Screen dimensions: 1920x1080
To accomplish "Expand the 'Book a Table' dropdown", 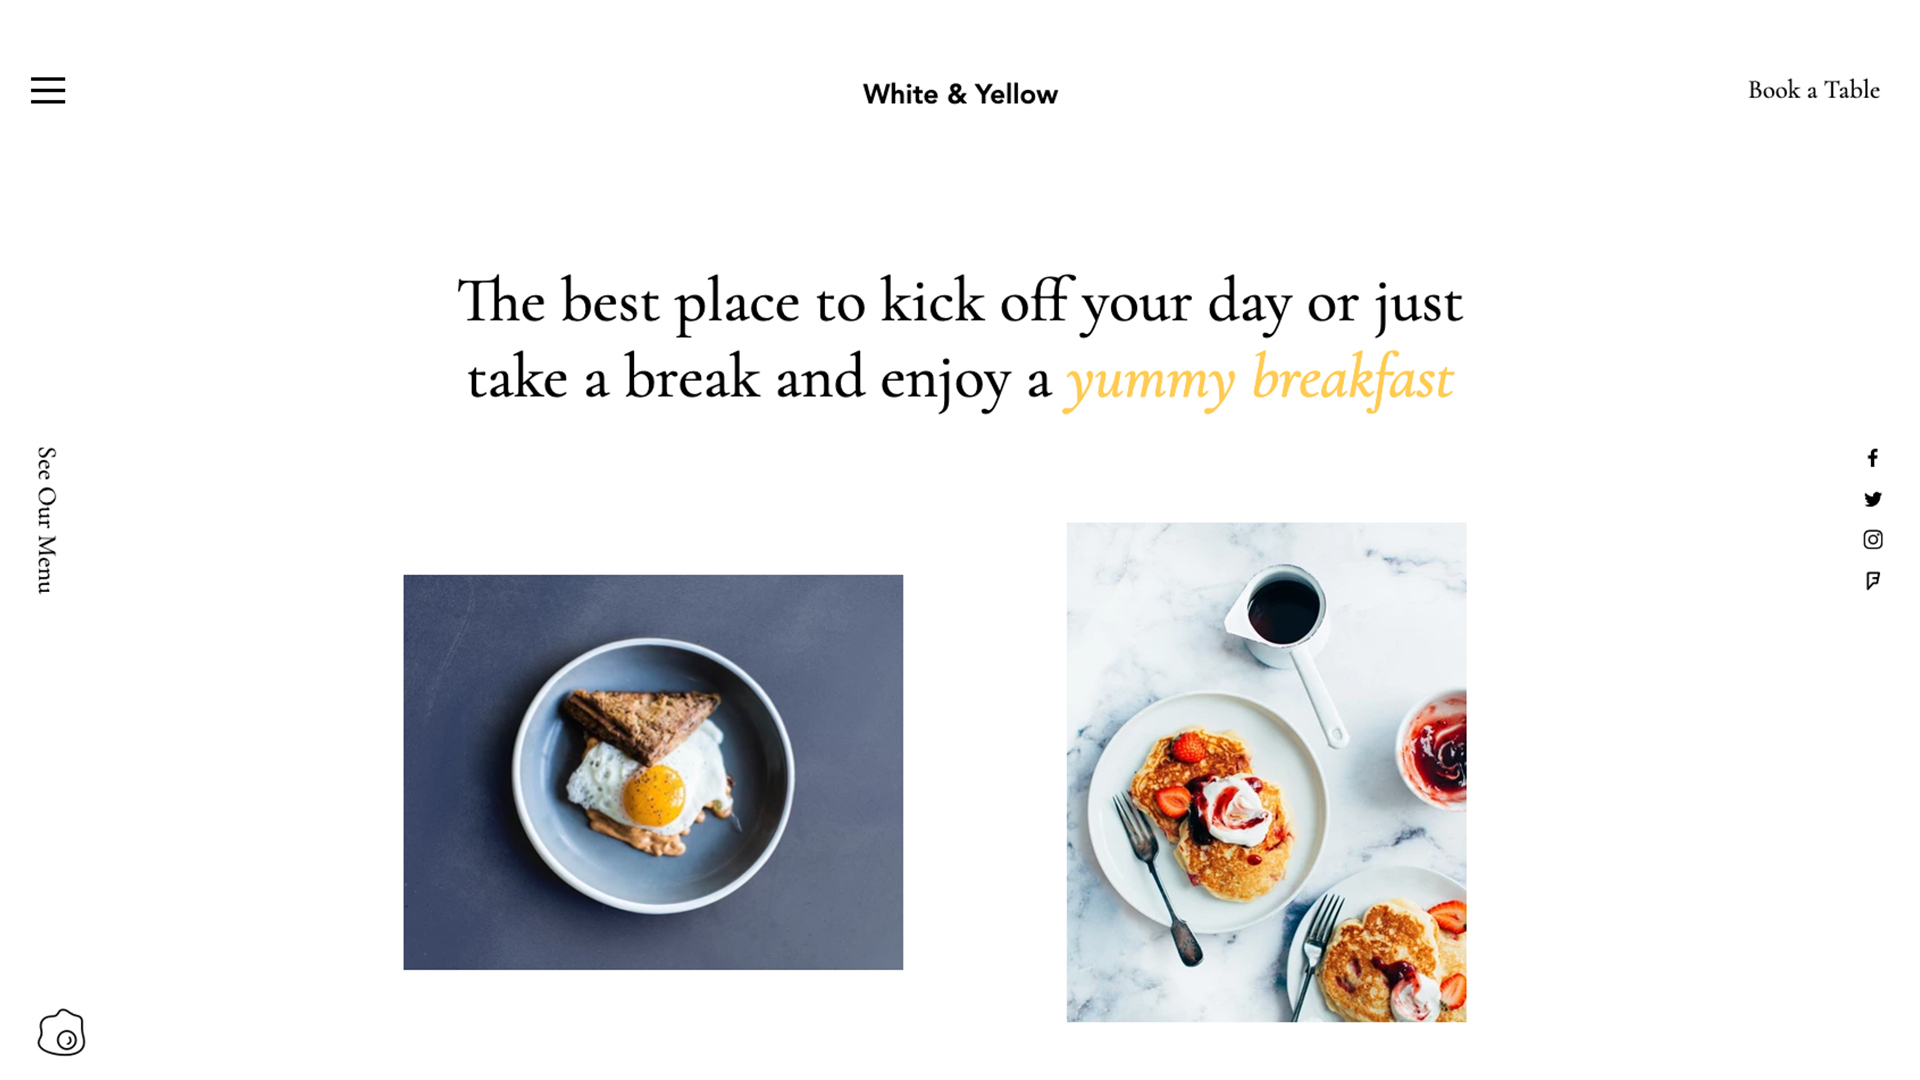I will [x=1815, y=90].
